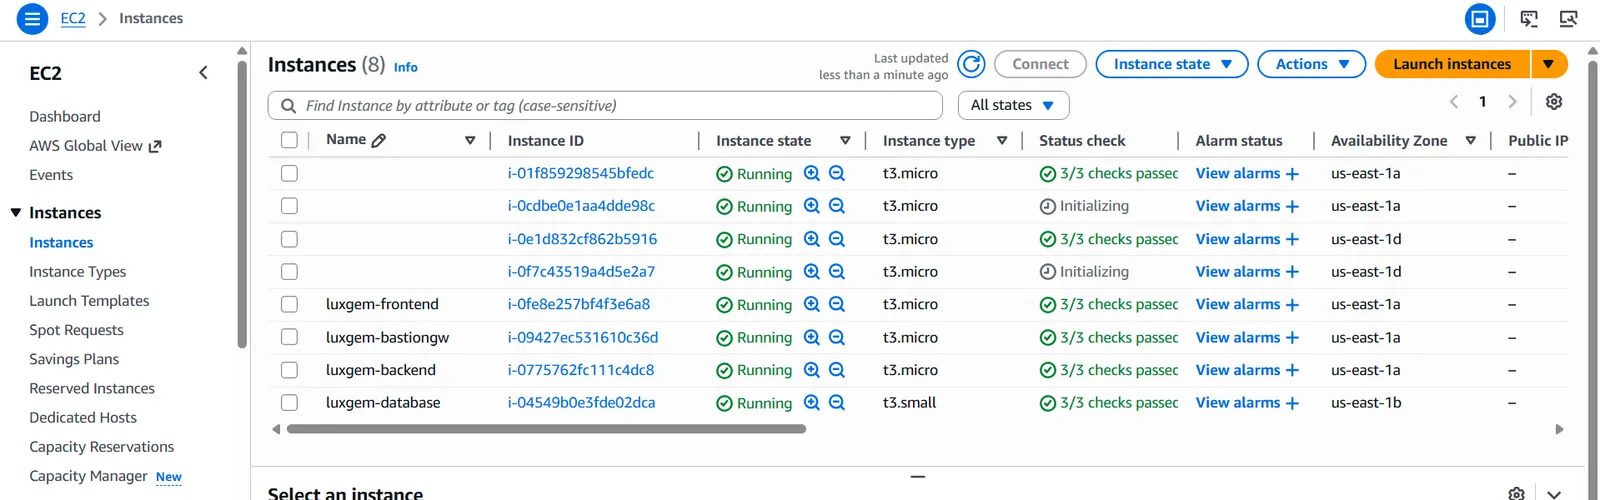This screenshot has height=500, width=1600.
Task: Open Instance Types in the sidebar
Action: click(78, 272)
